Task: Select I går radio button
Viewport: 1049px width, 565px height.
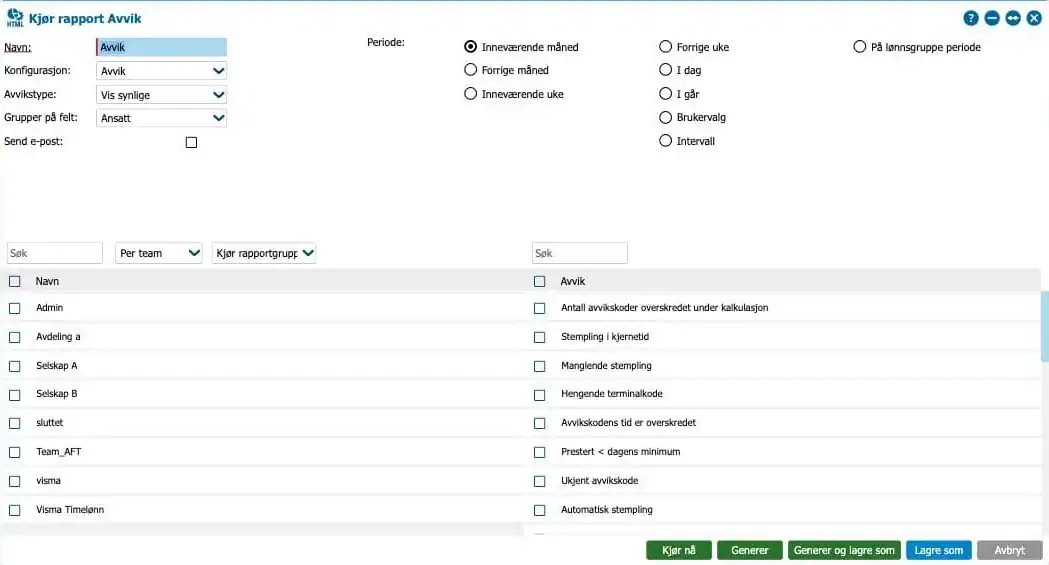Action: [x=665, y=94]
